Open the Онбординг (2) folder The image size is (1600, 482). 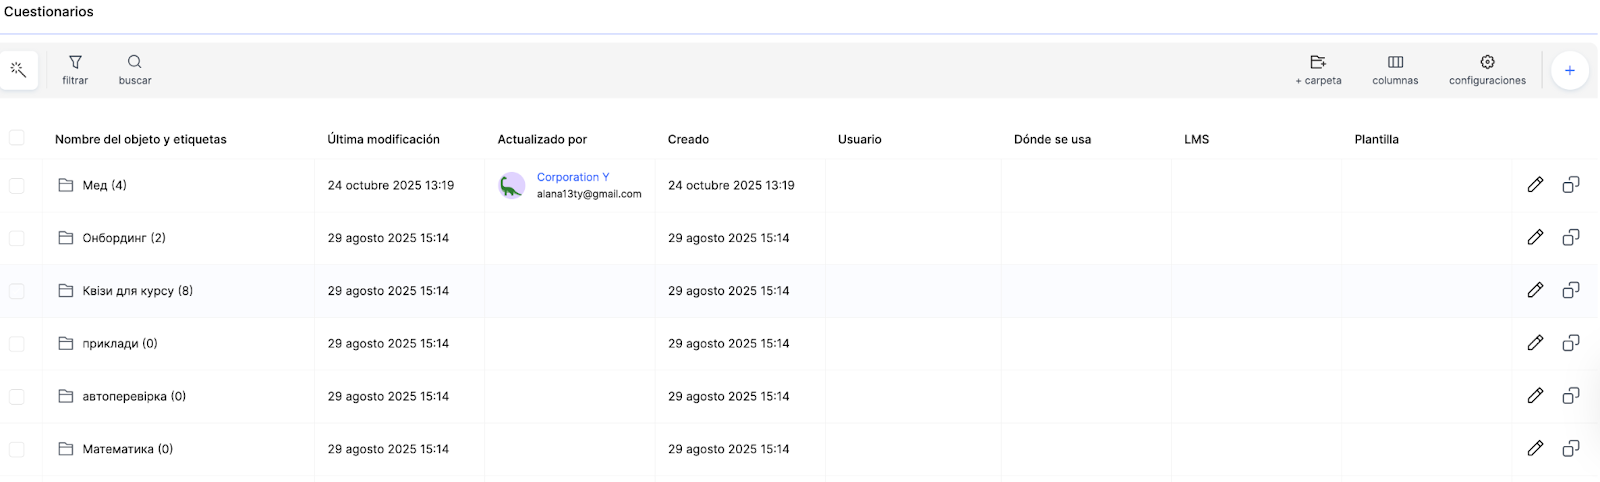[x=124, y=238]
